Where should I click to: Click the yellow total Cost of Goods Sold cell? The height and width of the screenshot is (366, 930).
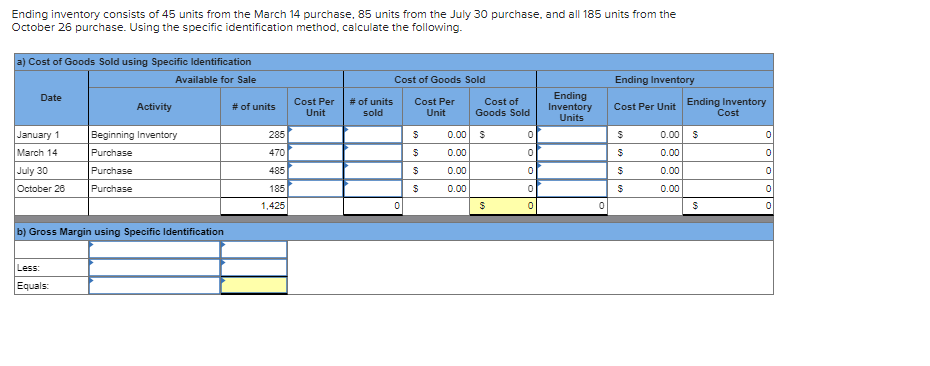coord(502,206)
